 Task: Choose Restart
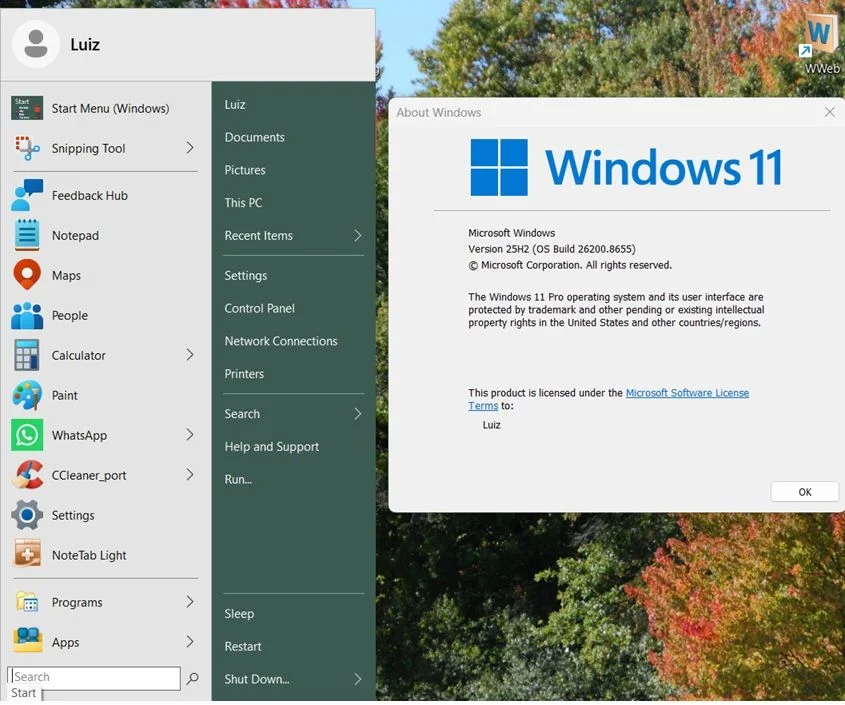243,646
